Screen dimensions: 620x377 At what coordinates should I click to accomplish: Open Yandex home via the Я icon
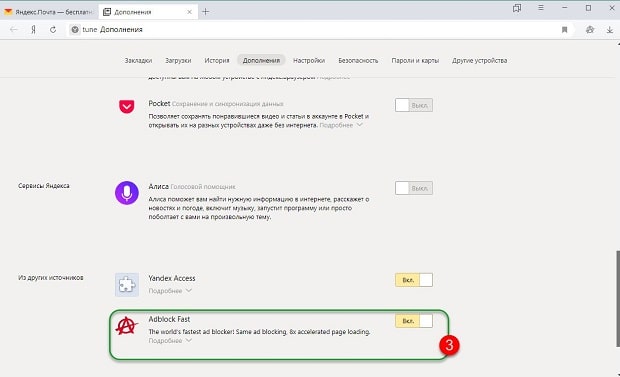coord(34,30)
